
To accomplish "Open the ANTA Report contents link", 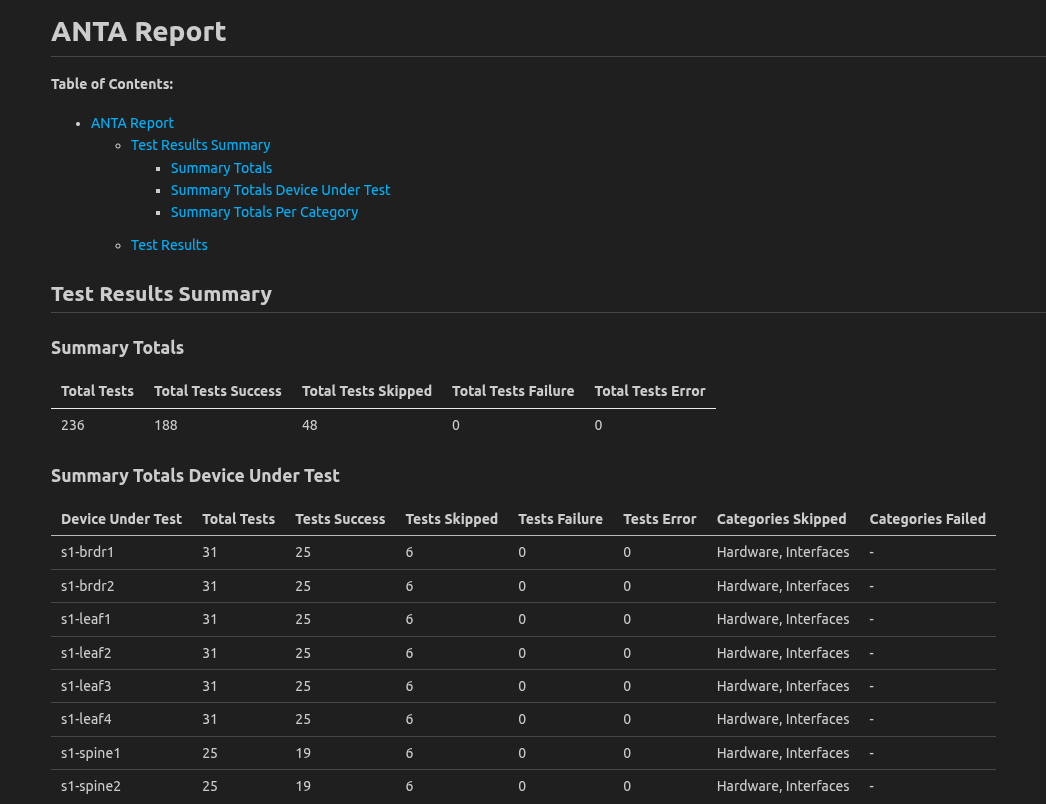I will pyautogui.click(x=132, y=123).
